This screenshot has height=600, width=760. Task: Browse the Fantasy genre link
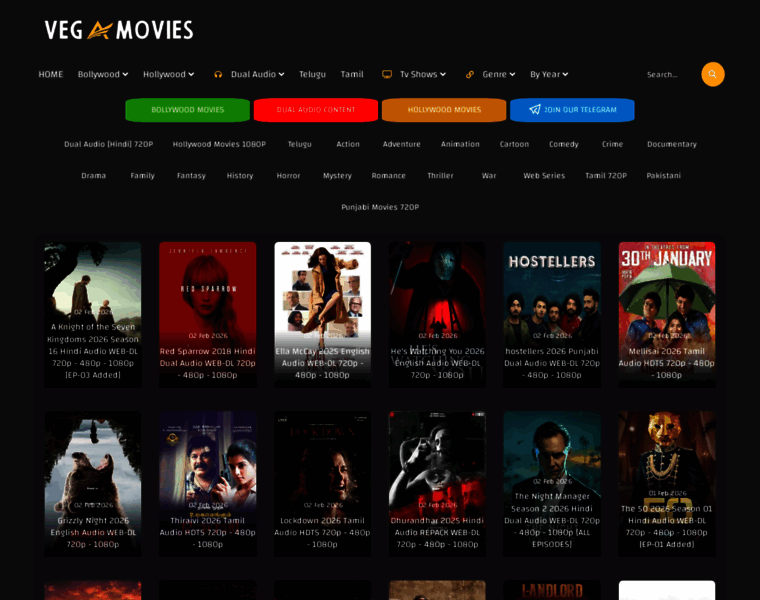click(x=191, y=175)
